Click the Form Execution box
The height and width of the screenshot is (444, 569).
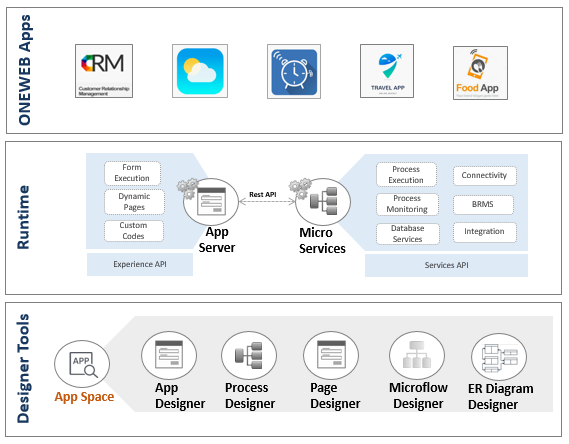(x=132, y=173)
